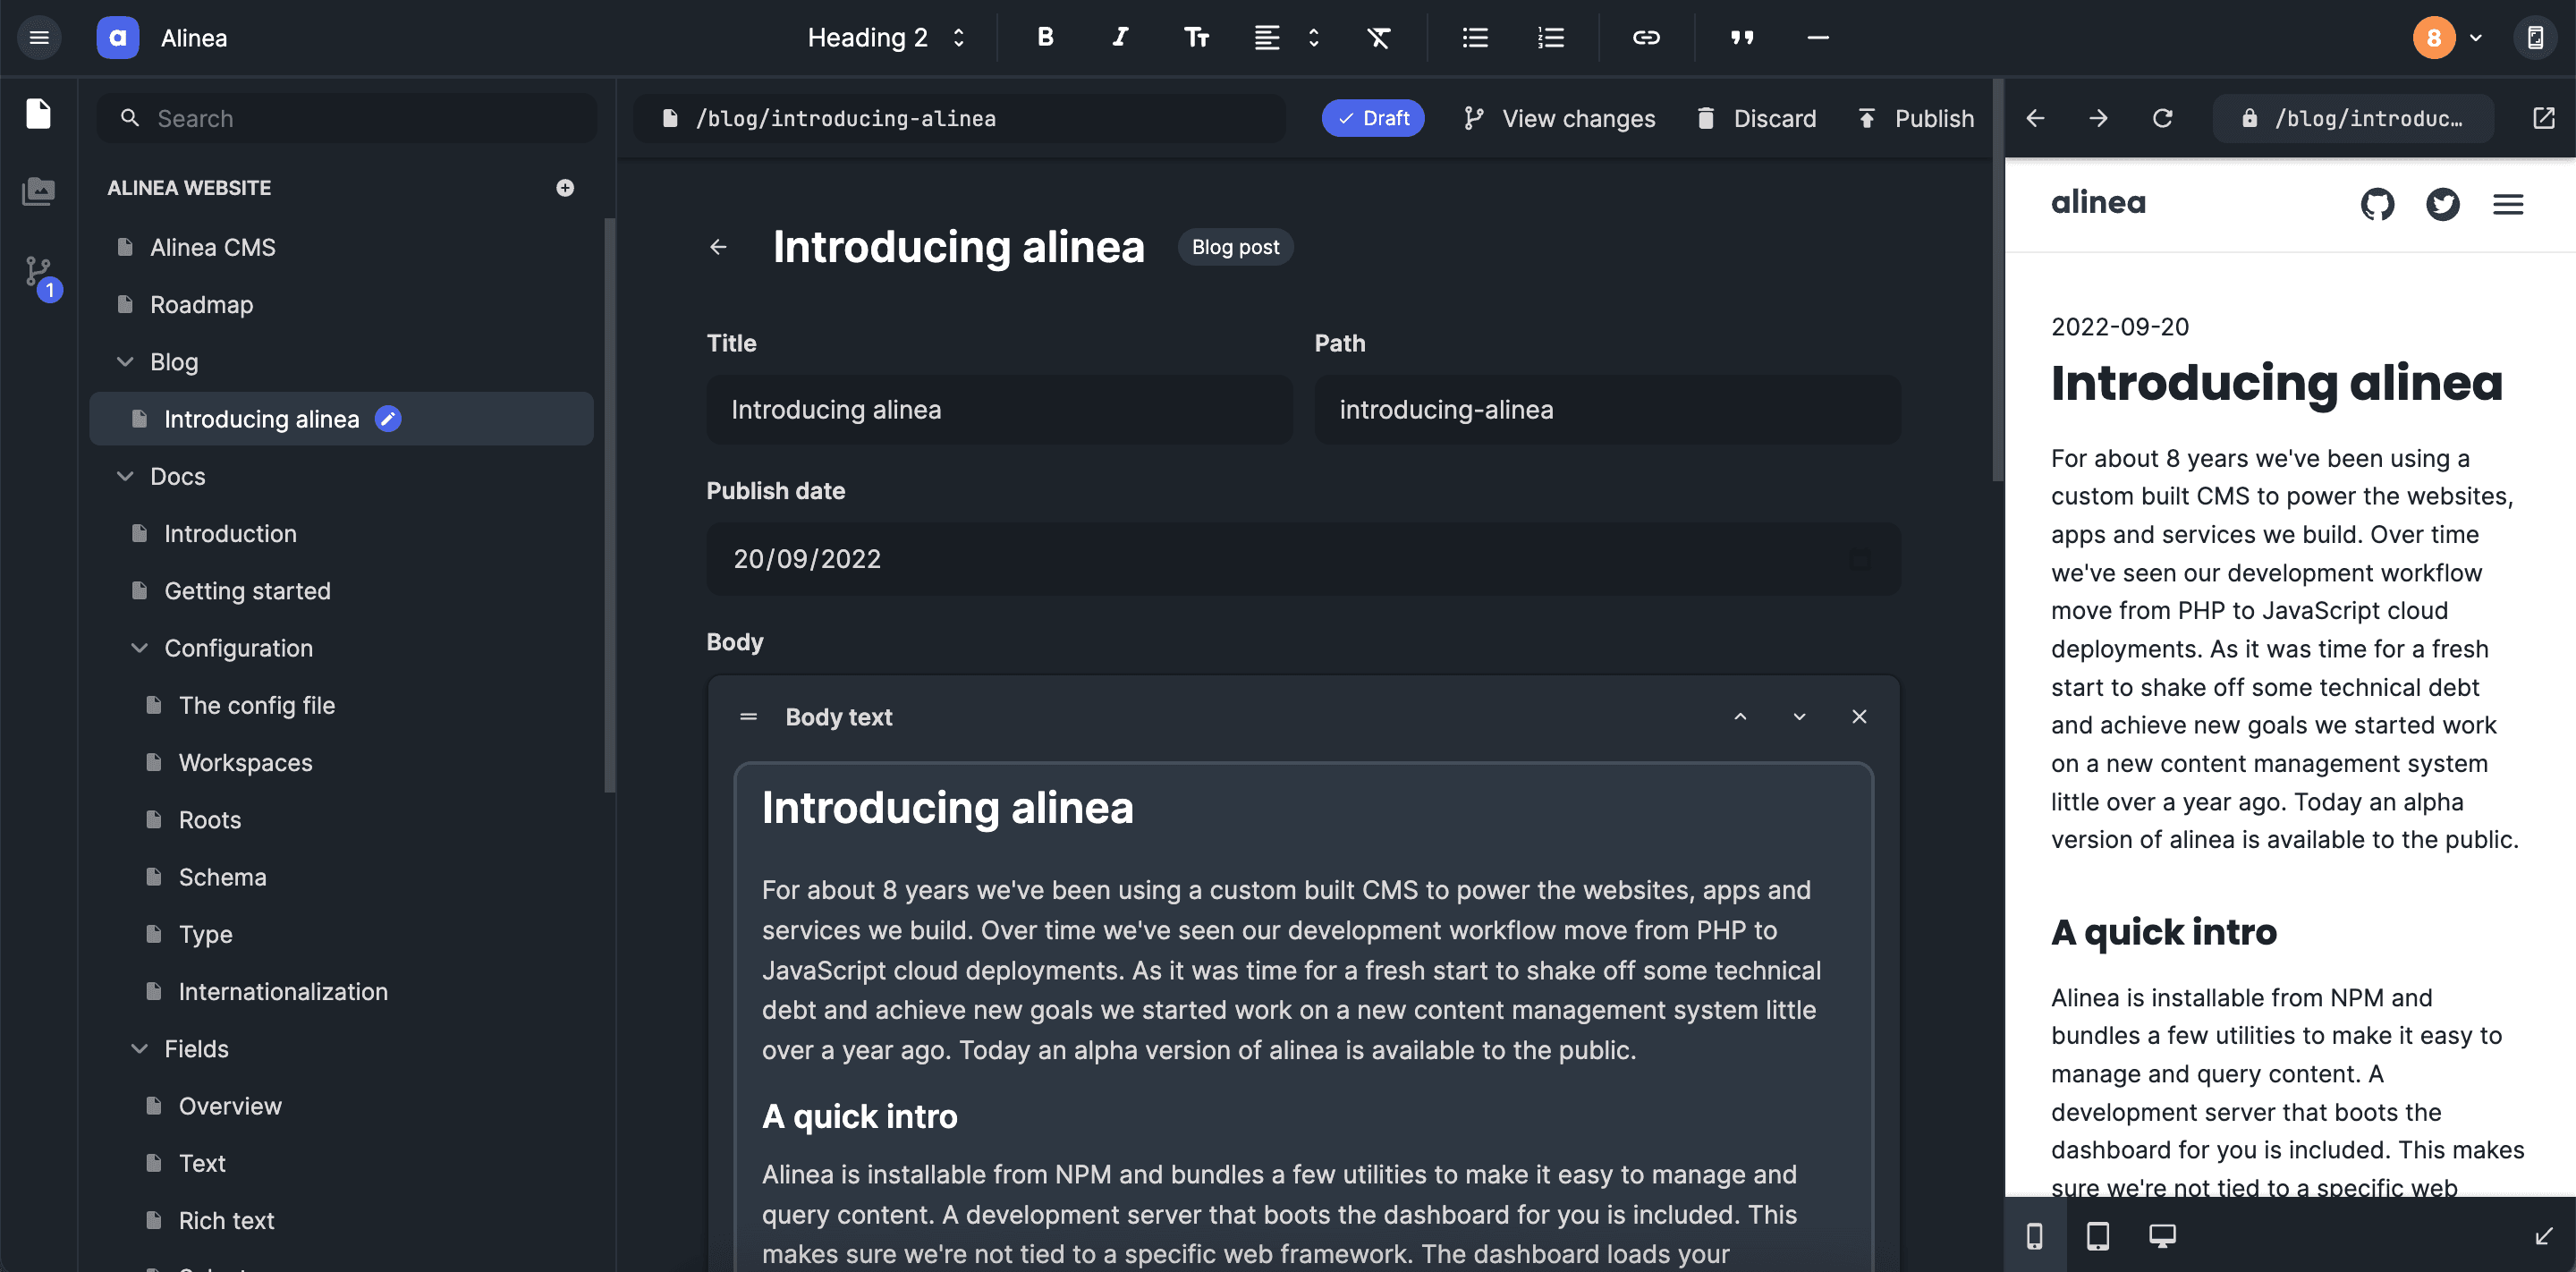Open the Heading 2 style dropdown
The width and height of the screenshot is (2576, 1272).
[x=886, y=38]
